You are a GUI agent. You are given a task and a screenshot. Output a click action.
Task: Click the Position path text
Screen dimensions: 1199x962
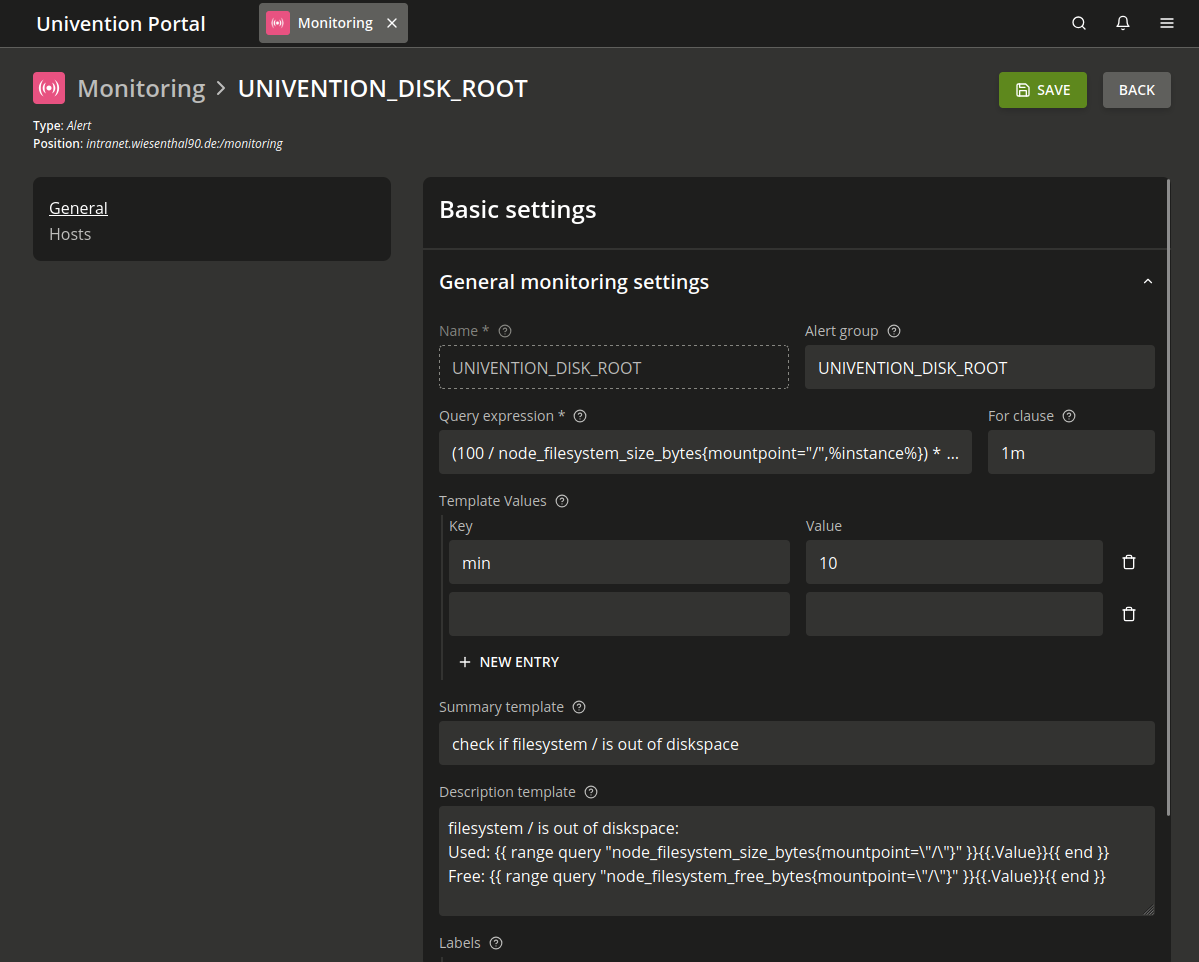point(184,144)
